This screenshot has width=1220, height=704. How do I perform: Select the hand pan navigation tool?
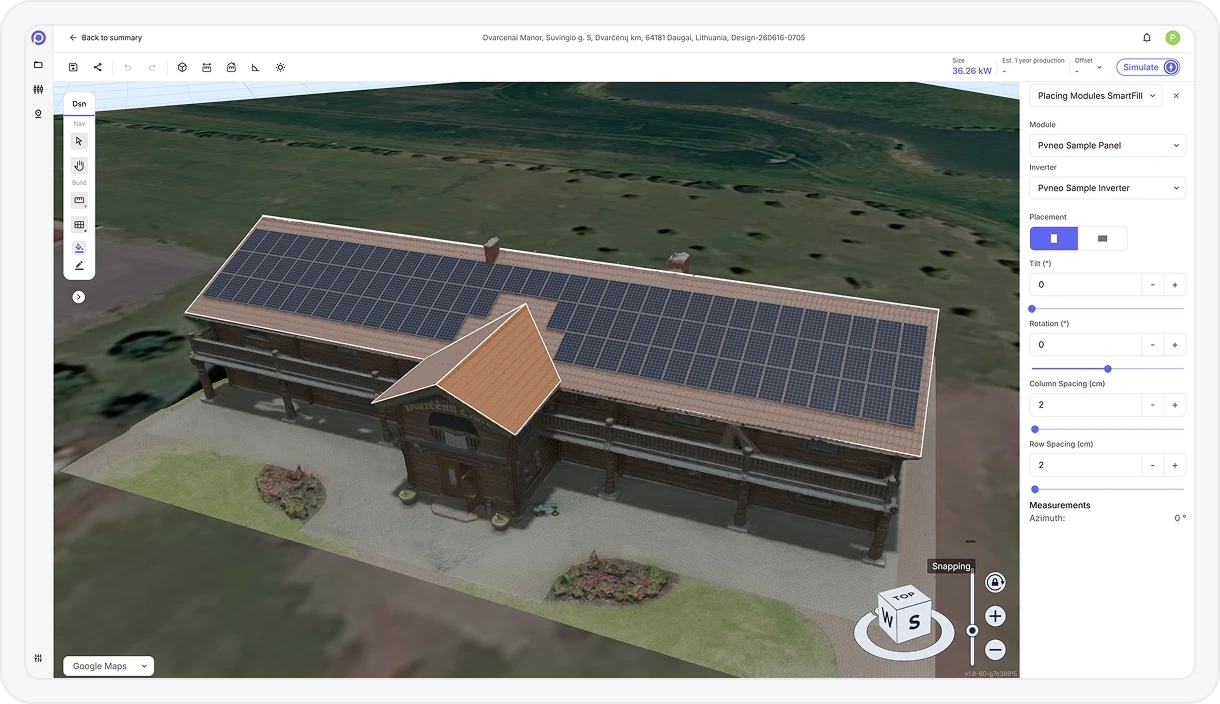[x=79, y=165]
